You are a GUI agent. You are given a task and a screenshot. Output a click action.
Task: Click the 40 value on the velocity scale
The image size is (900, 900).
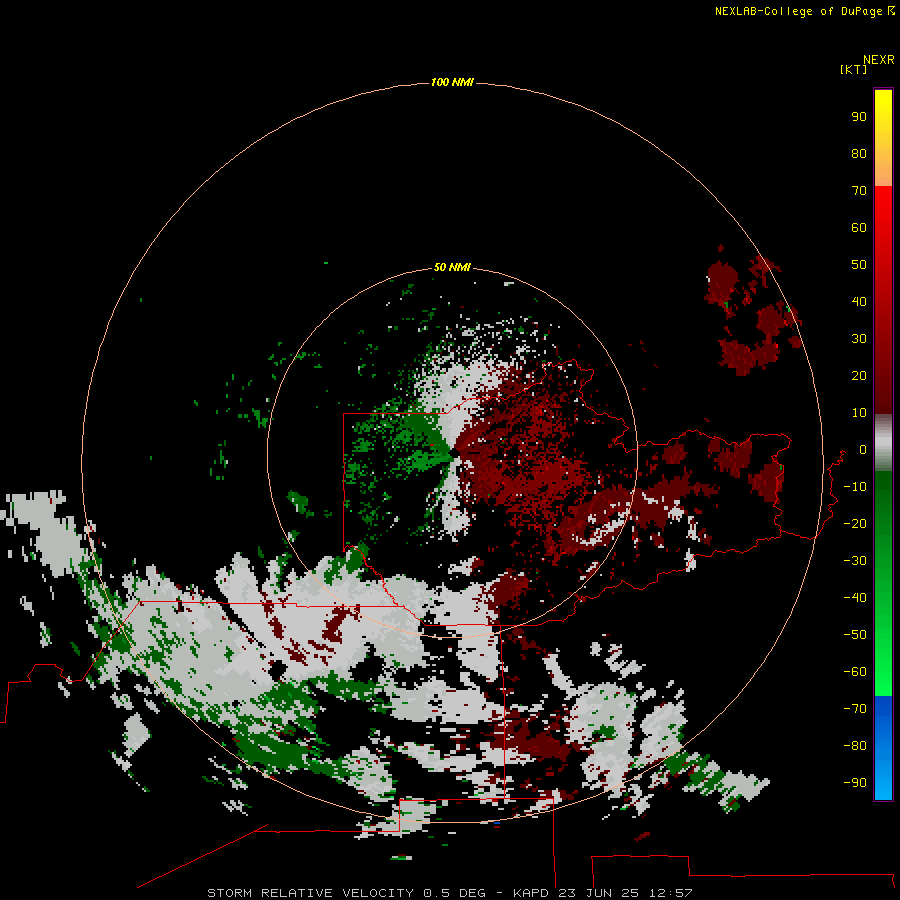coord(859,301)
